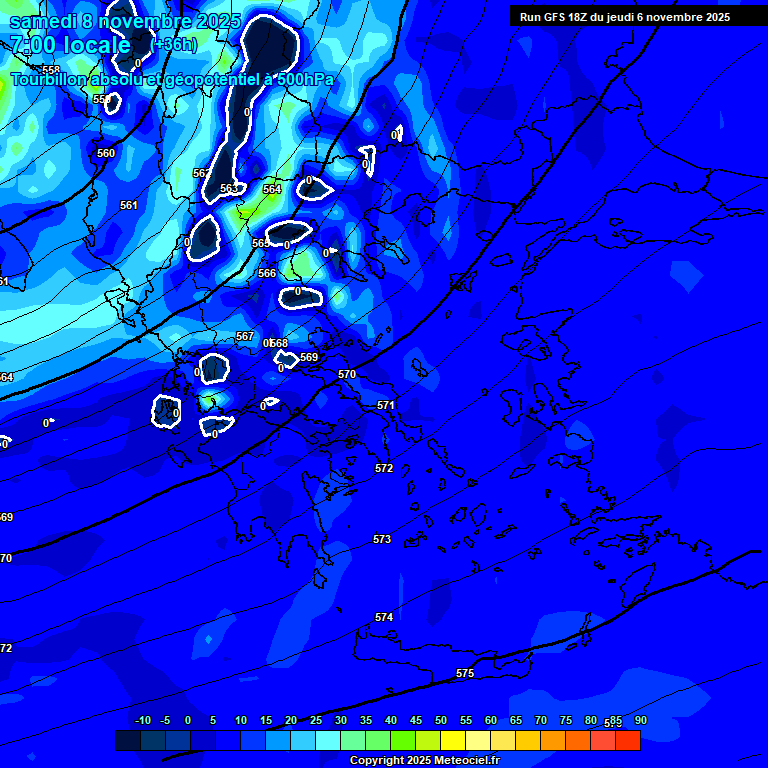Image resolution: width=768 pixels, height=768 pixels.
Task: Click the 575 geopotential contour label
Action: (x=465, y=674)
